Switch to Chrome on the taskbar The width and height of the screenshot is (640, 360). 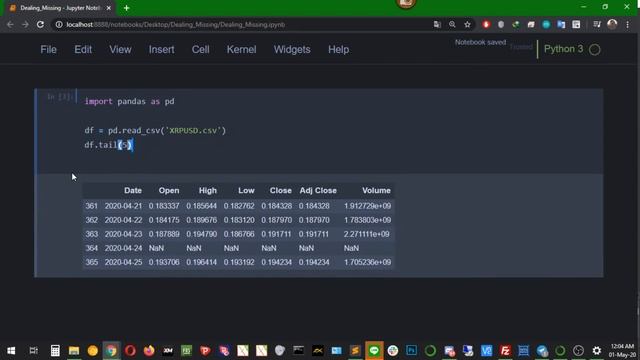111,351
